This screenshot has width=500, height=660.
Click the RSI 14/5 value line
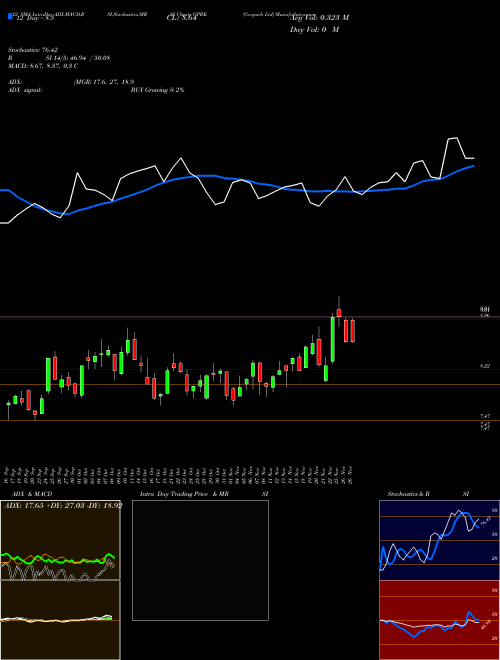[59, 58]
